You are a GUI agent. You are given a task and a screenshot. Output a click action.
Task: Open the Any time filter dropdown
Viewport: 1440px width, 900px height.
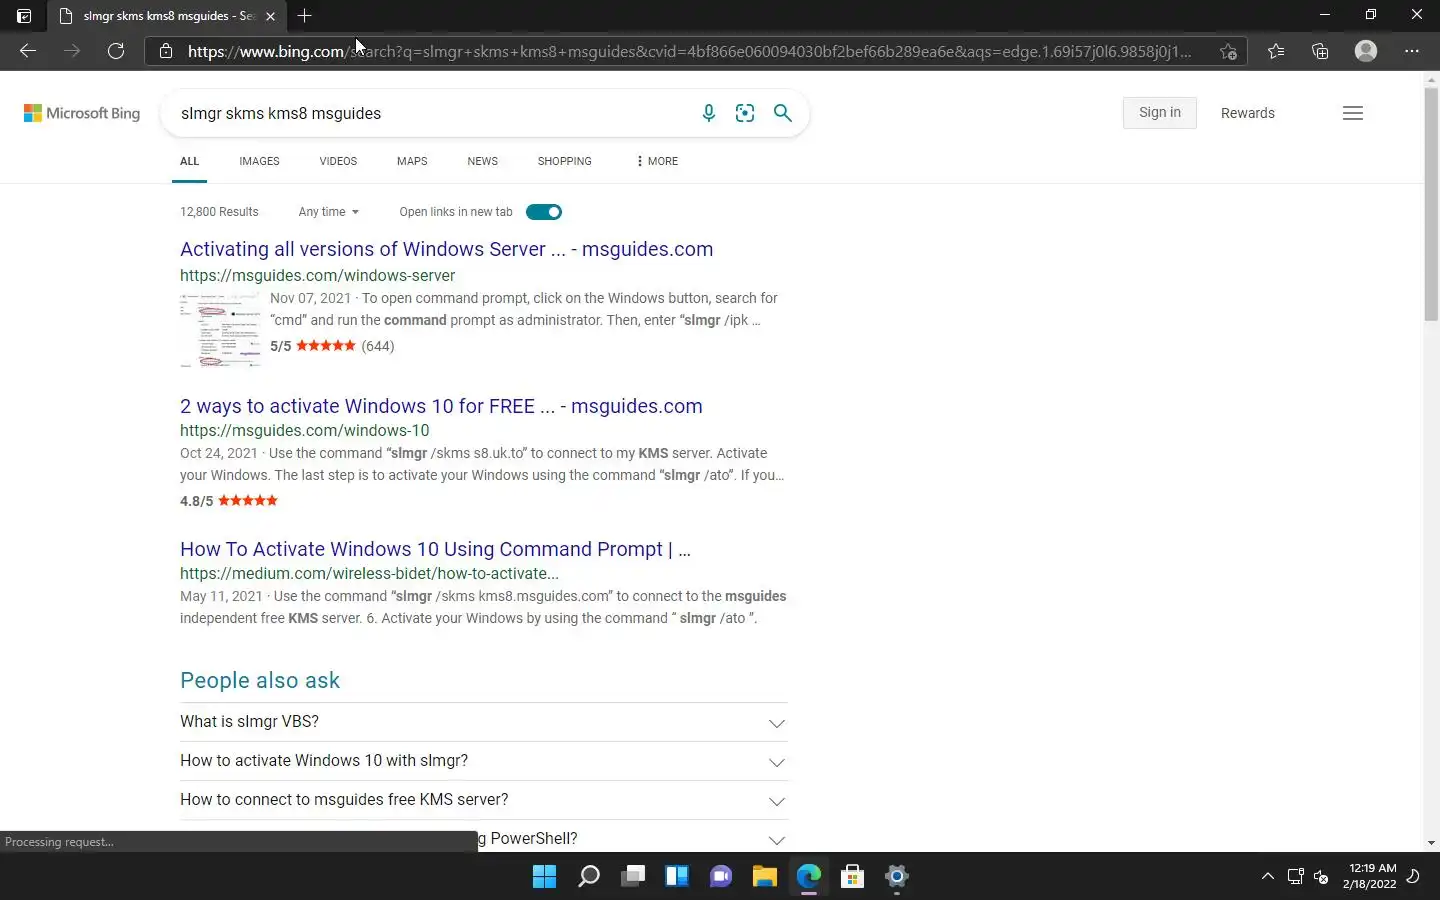click(x=328, y=212)
